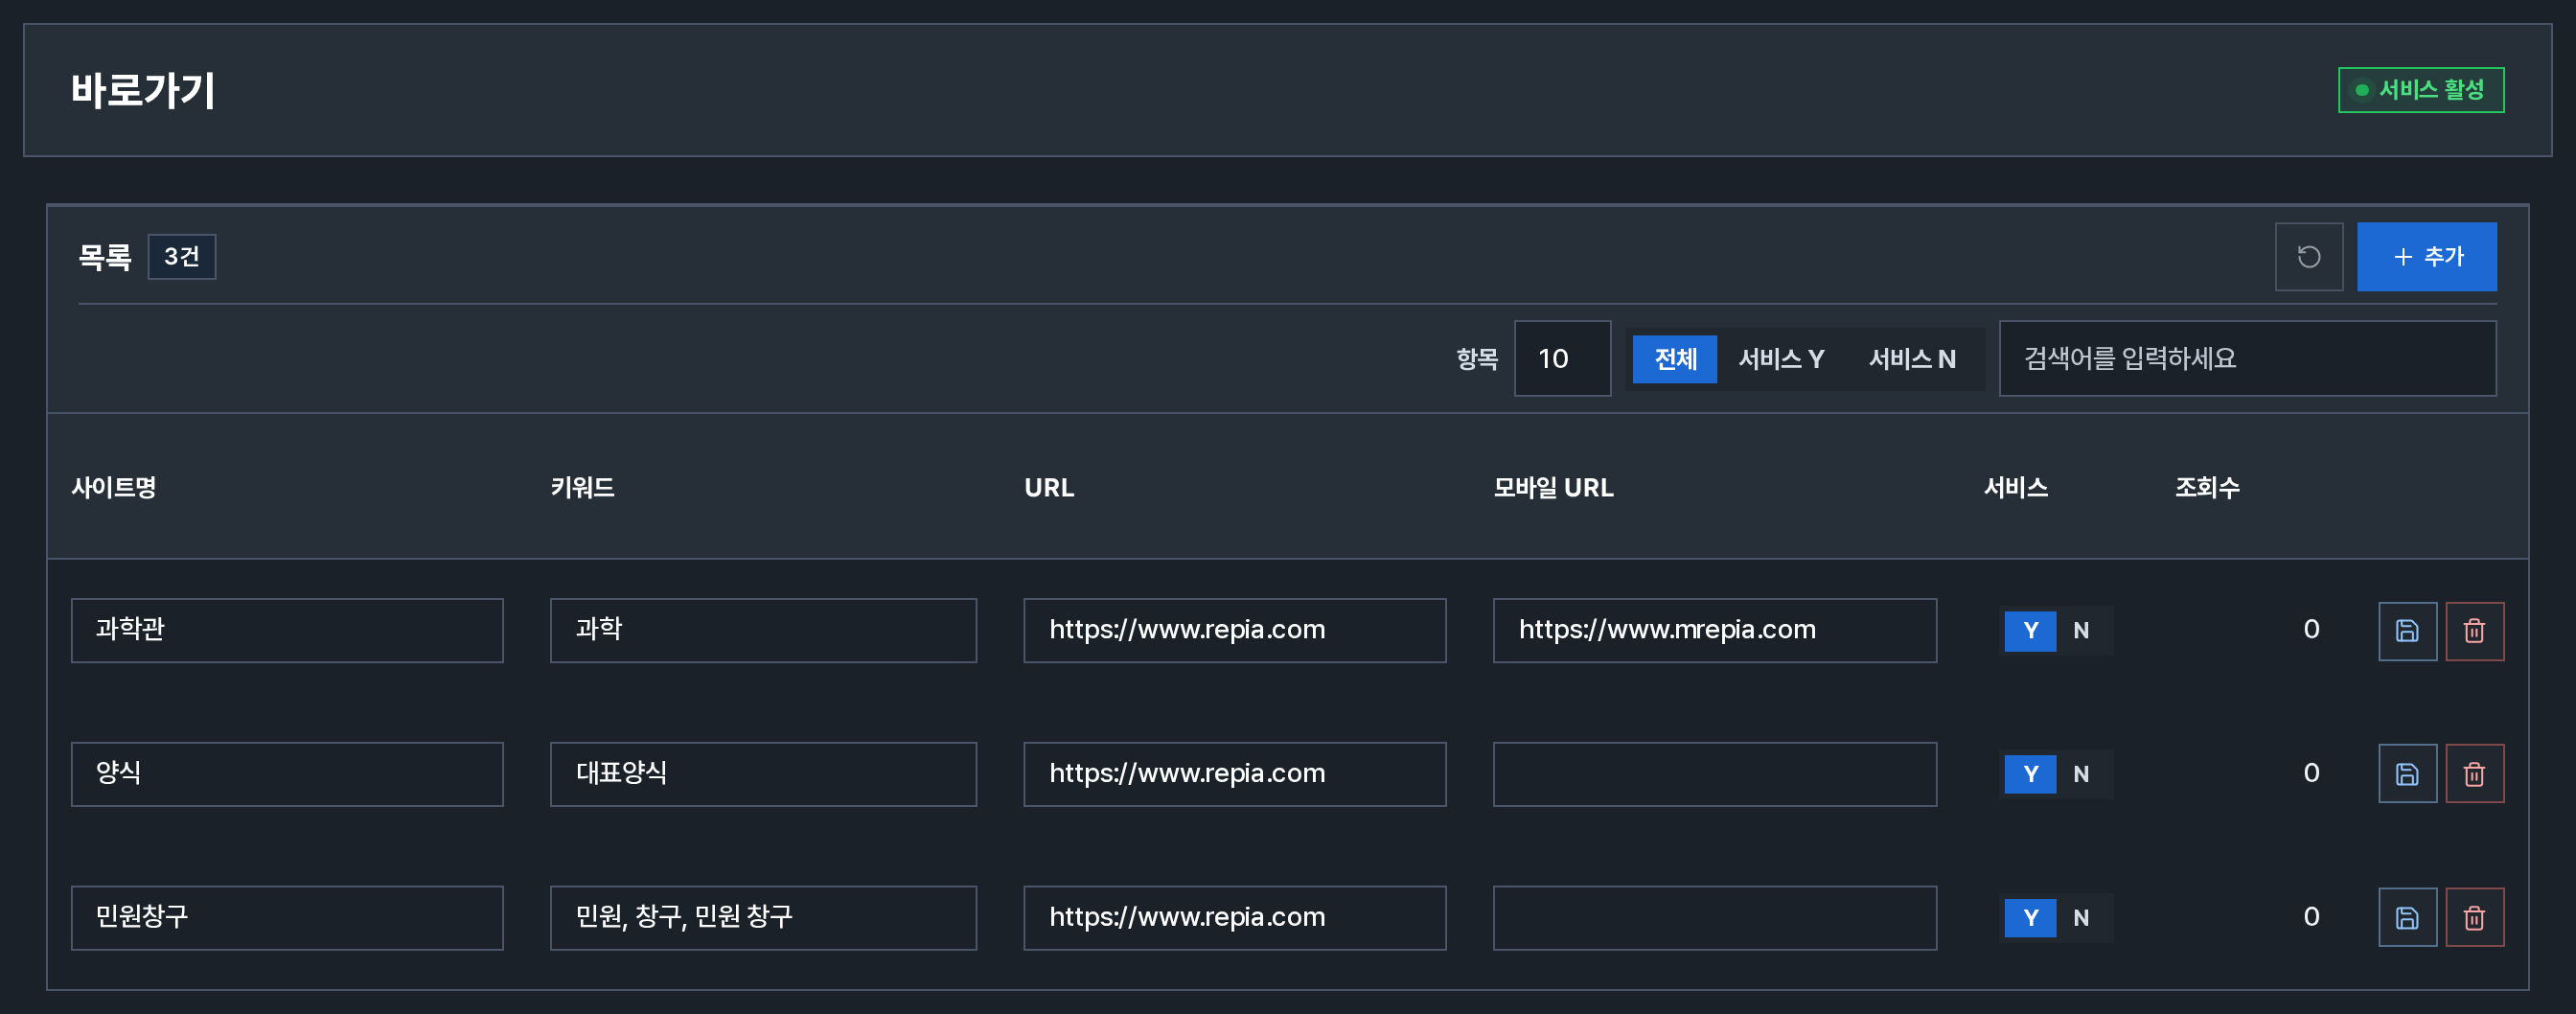This screenshot has width=2576, height=1014.
Task: Click the 서비스 활성 status badge
Action: [x=2420, y=90]
